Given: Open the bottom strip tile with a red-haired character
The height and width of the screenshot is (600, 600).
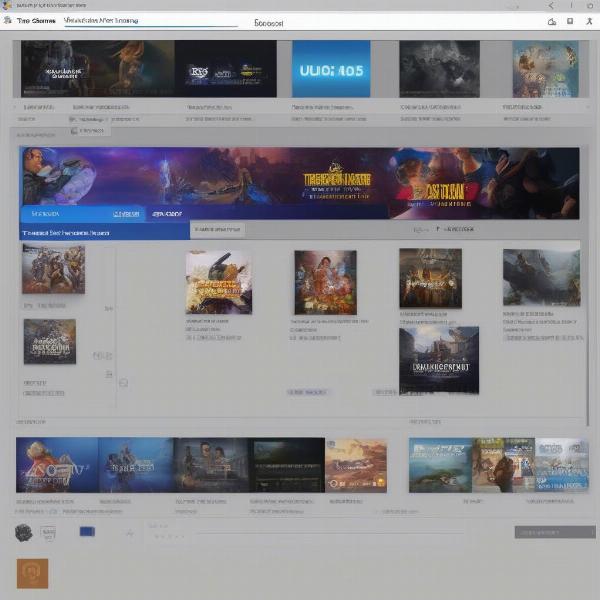Looking at the screenshot, I should (x=57, y=465).
